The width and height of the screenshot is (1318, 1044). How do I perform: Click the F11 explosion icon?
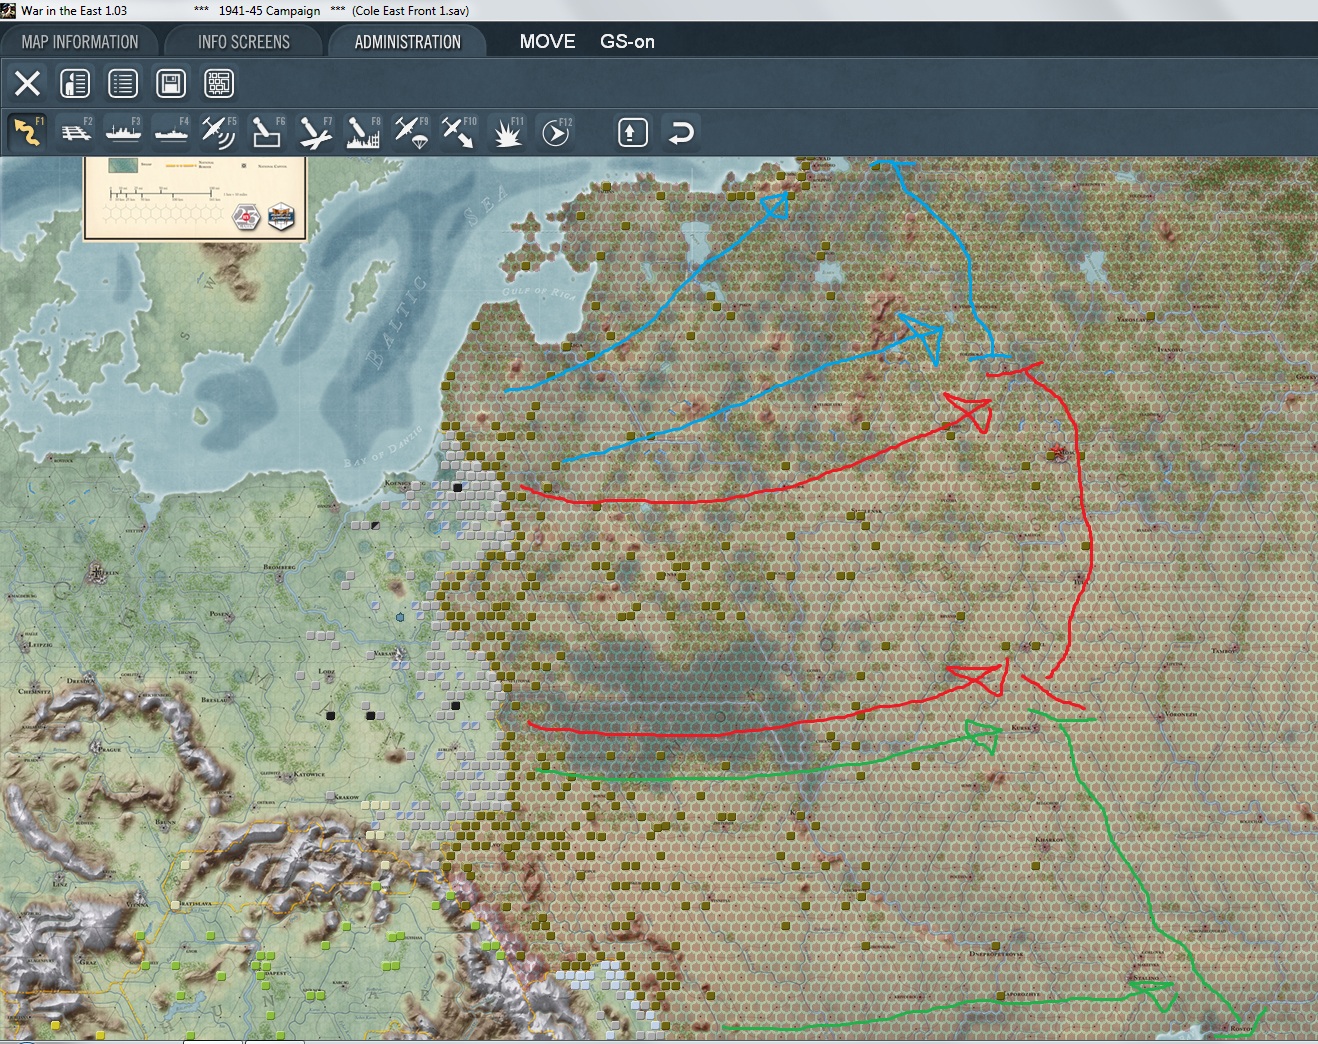(508, 132)
